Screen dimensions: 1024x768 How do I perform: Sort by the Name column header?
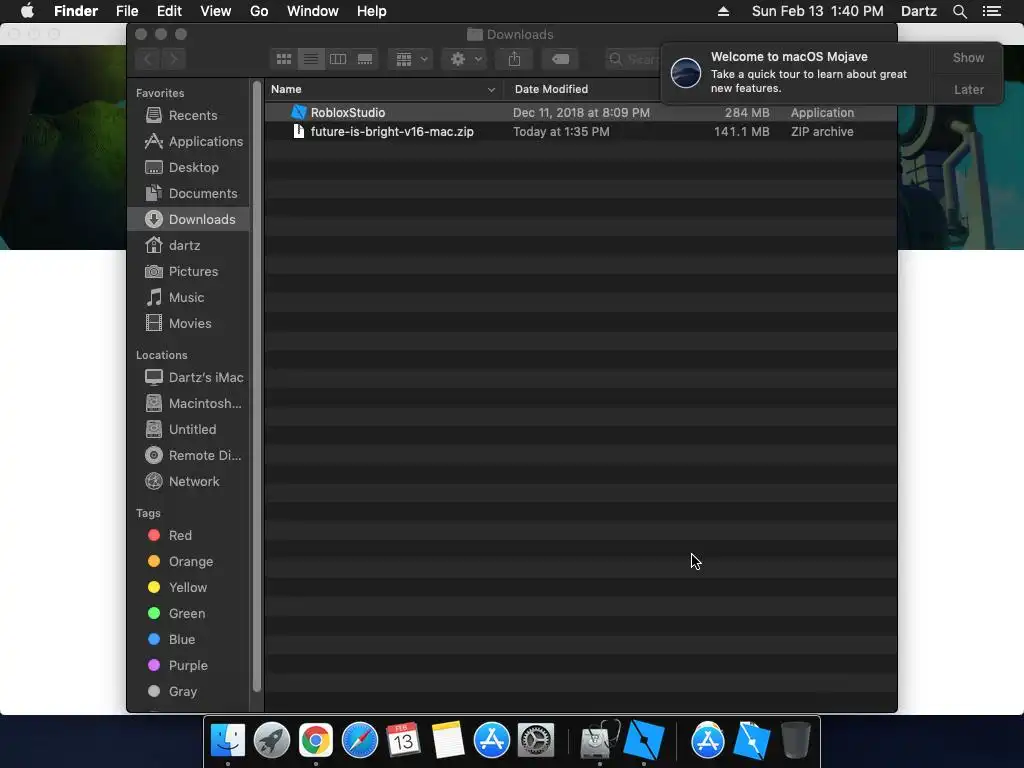click(383, 89)
